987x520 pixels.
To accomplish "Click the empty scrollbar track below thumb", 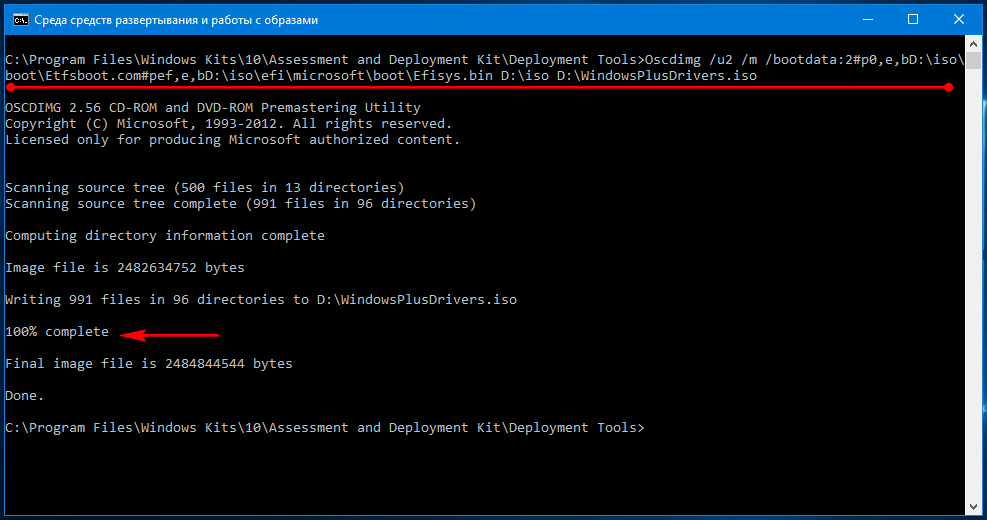I will point(973,283).
